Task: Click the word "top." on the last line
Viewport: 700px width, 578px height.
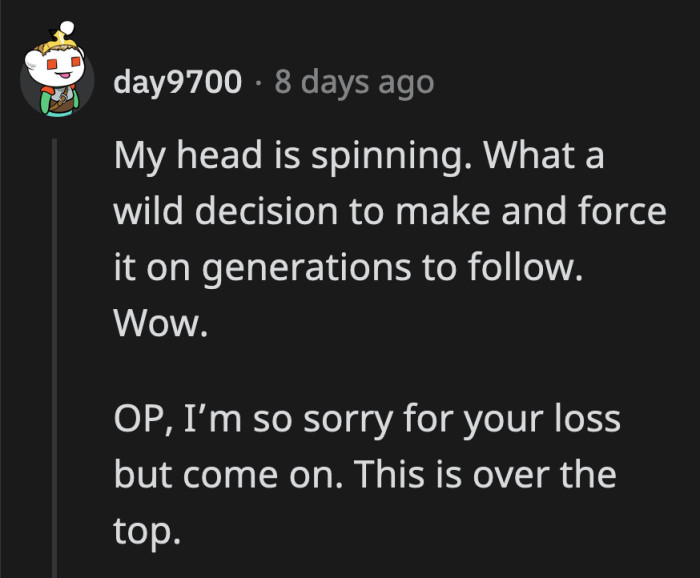Action: [x=146, y=530]
